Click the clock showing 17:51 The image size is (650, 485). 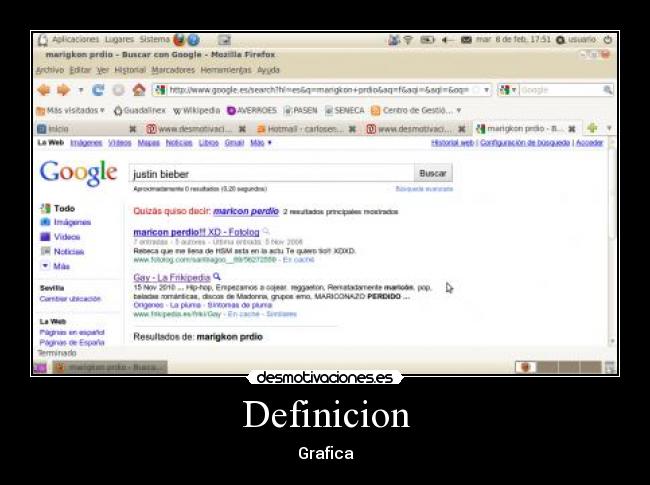pyautogui.click(x=513, y=40)
